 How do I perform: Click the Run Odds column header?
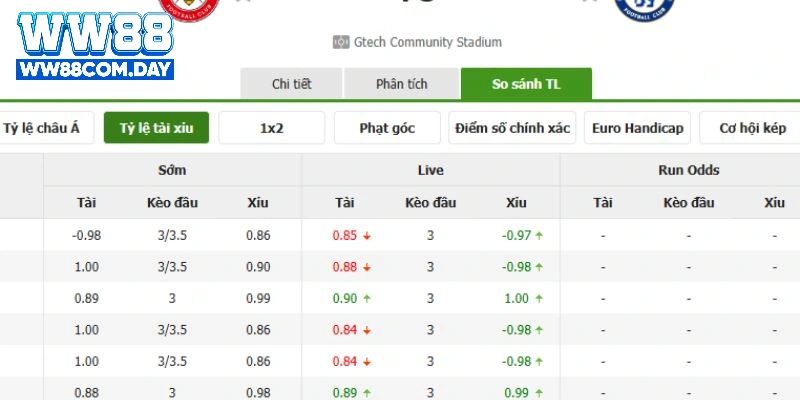coord(689,170)
